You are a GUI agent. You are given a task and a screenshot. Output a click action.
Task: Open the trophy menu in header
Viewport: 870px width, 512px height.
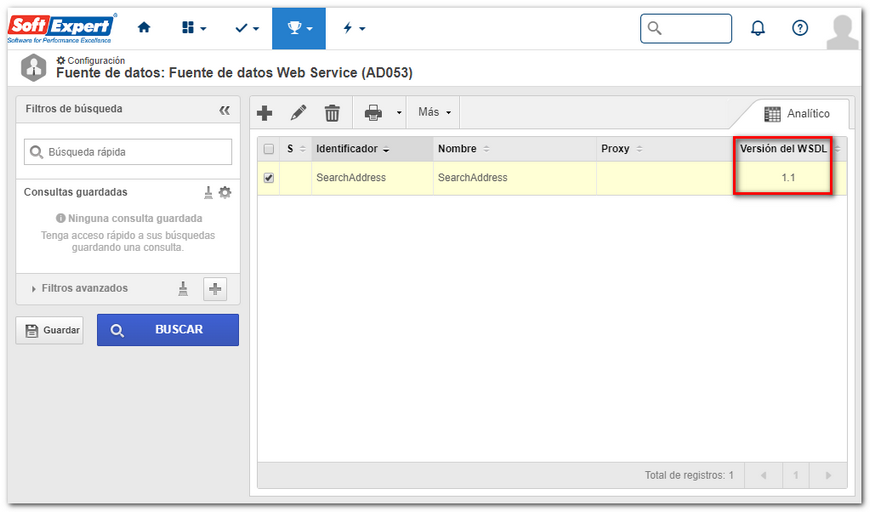pyautogui.click(x=299, y=28)
